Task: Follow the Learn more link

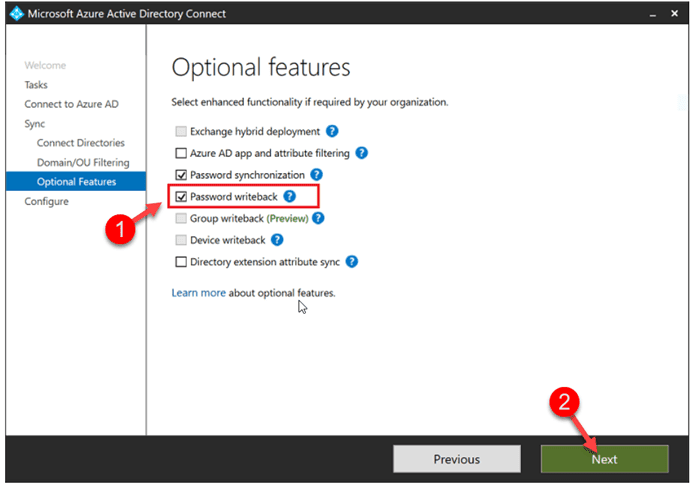Action: pyautogui.click(x=199, y=293)
